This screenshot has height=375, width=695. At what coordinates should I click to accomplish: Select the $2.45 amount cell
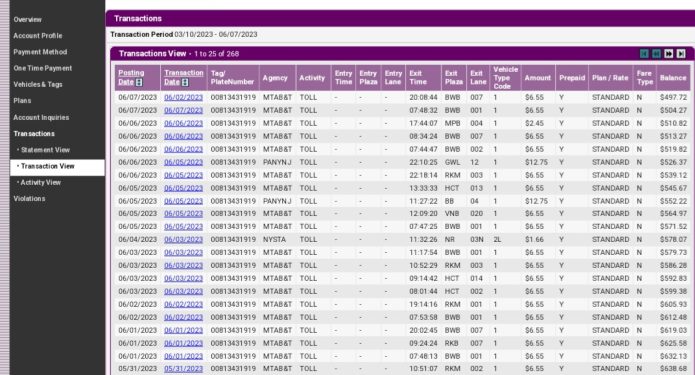pyautogui.click(x=534, y=123)
